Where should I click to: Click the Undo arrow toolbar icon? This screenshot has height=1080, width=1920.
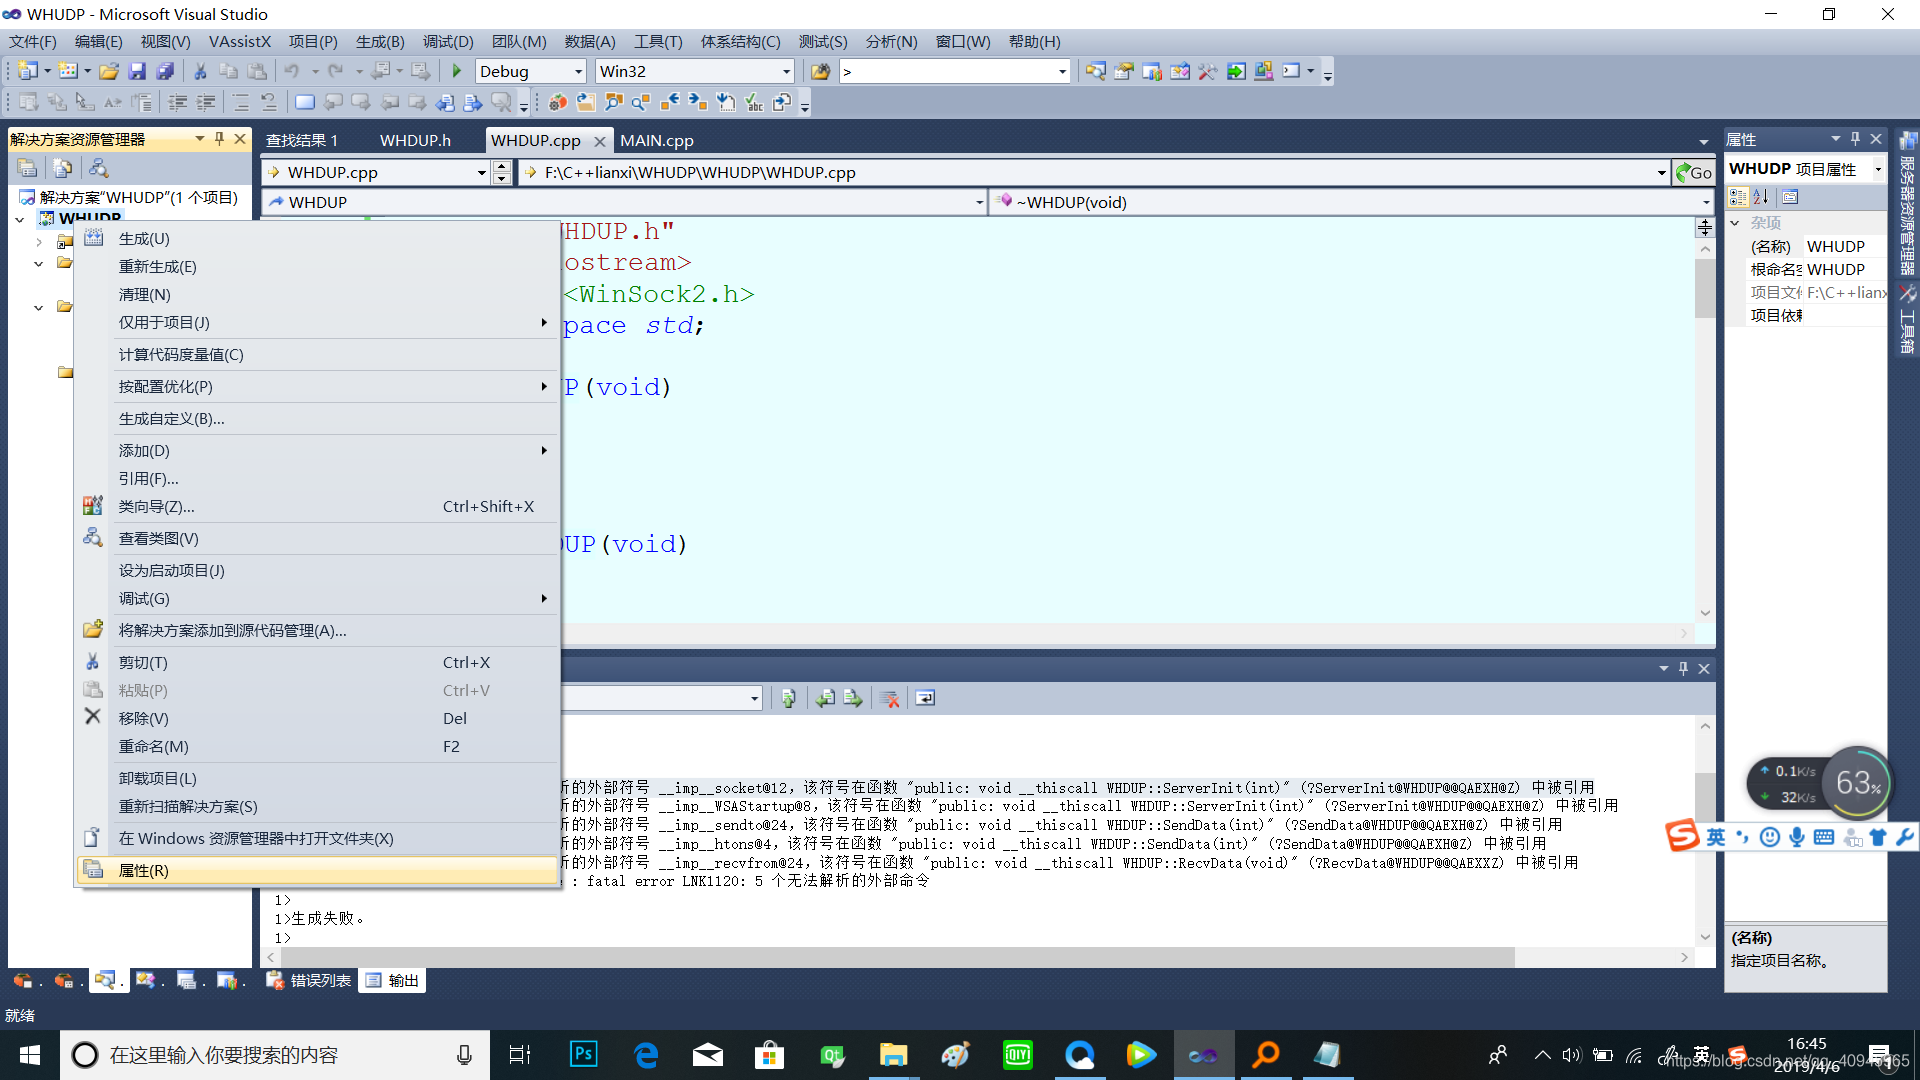[292, 71]
